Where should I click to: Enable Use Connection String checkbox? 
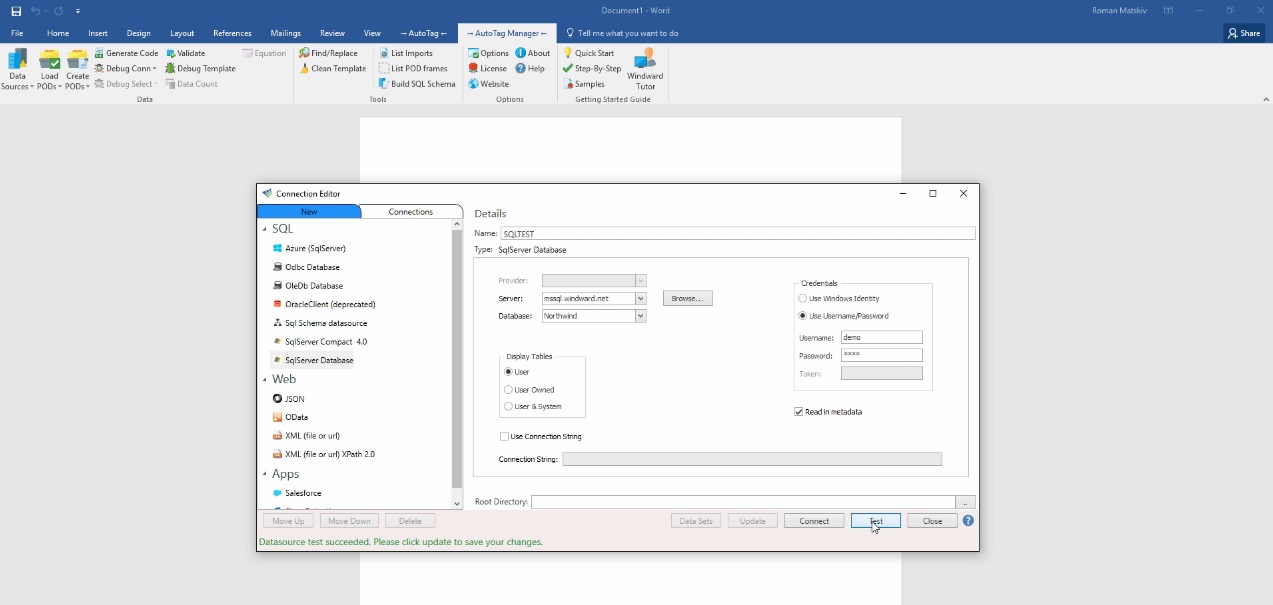click(504, 437)
